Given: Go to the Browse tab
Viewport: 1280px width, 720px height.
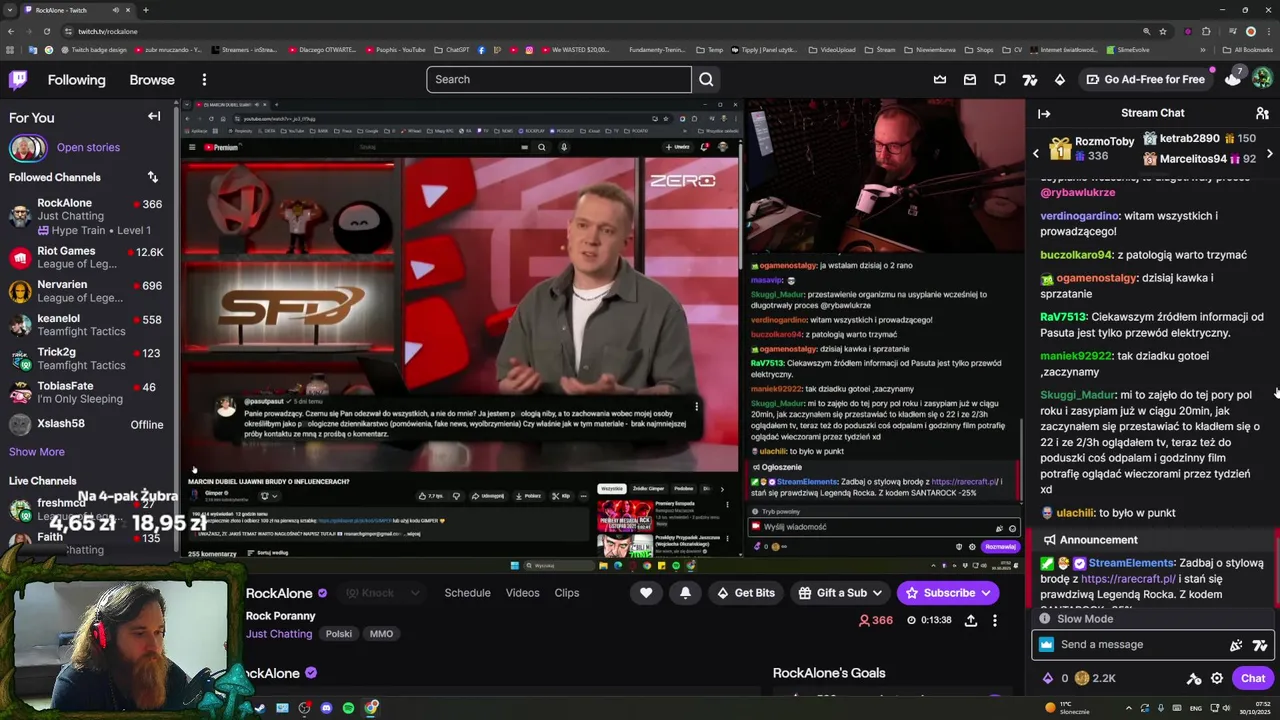Looking at the screenshot, I should (x=152, y=80).
